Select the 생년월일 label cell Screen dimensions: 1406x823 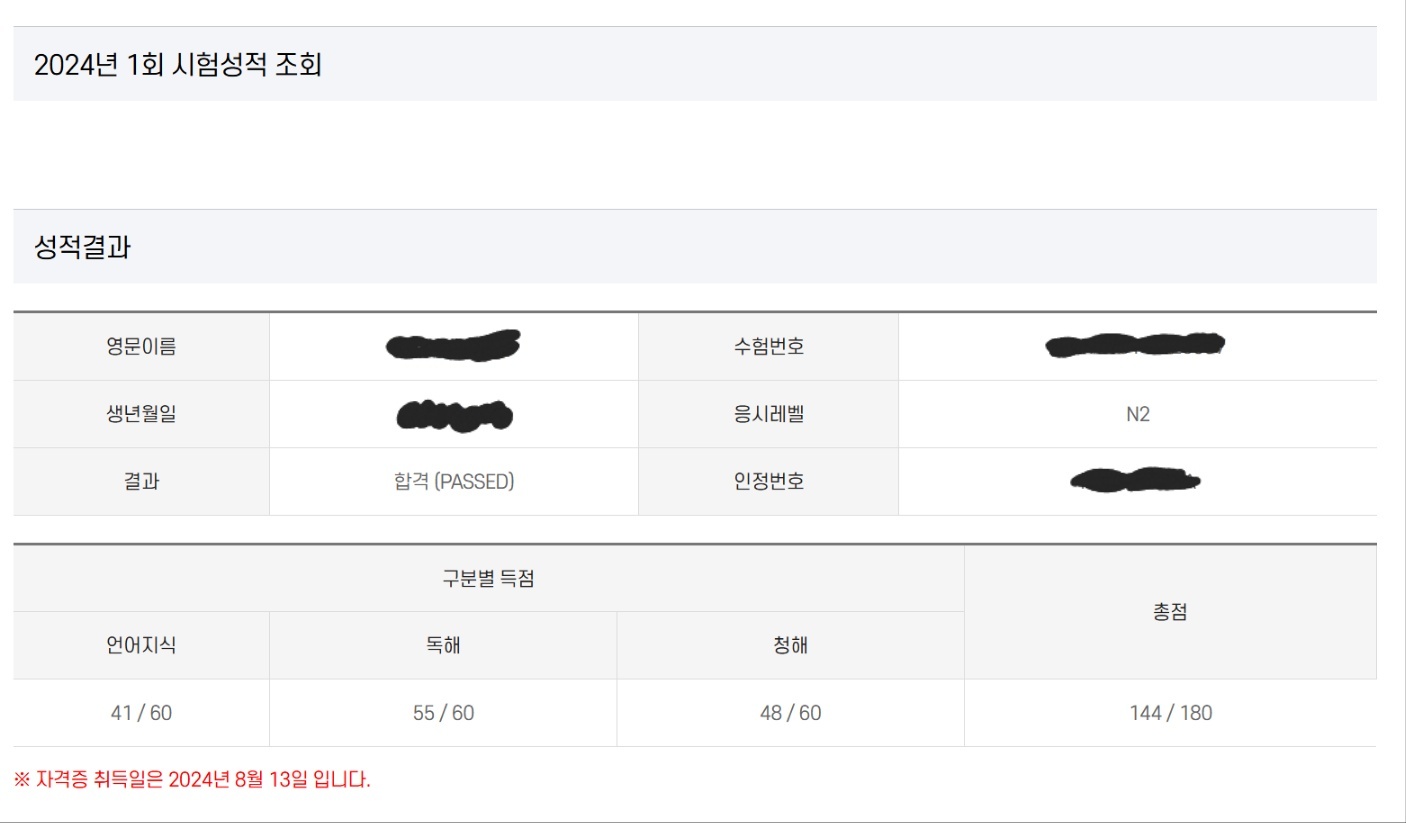point(141,414)
